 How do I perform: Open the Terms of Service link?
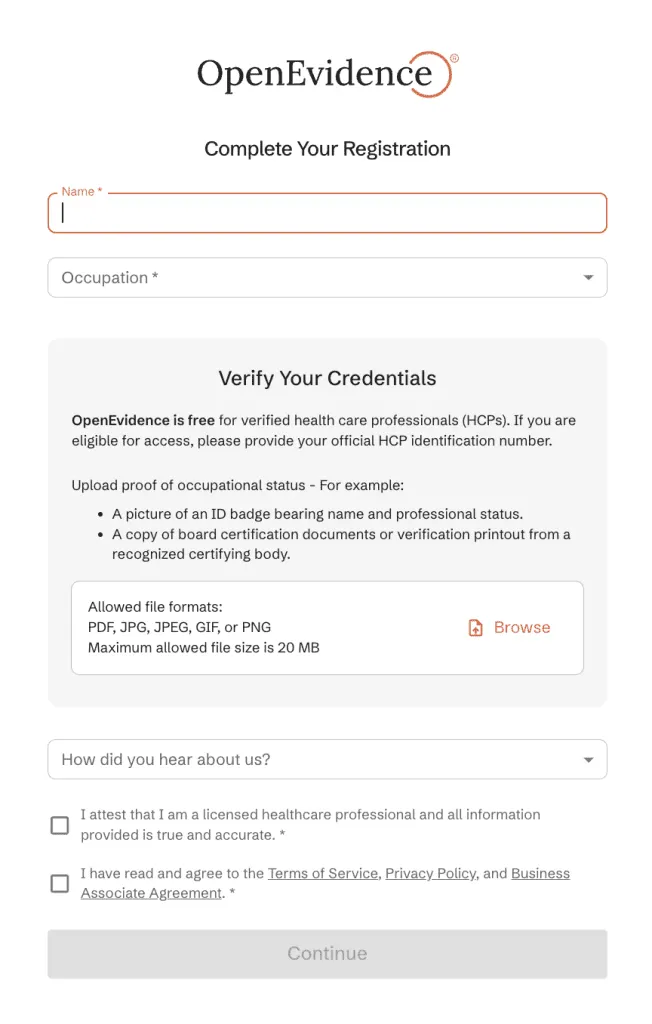click(323, 873)
